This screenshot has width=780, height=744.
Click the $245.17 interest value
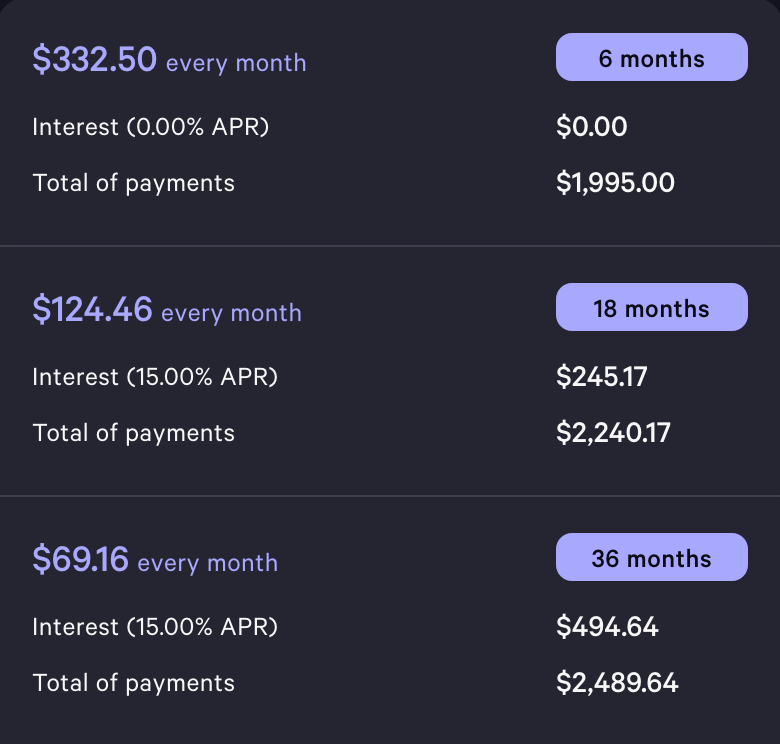tap(602, 377)
